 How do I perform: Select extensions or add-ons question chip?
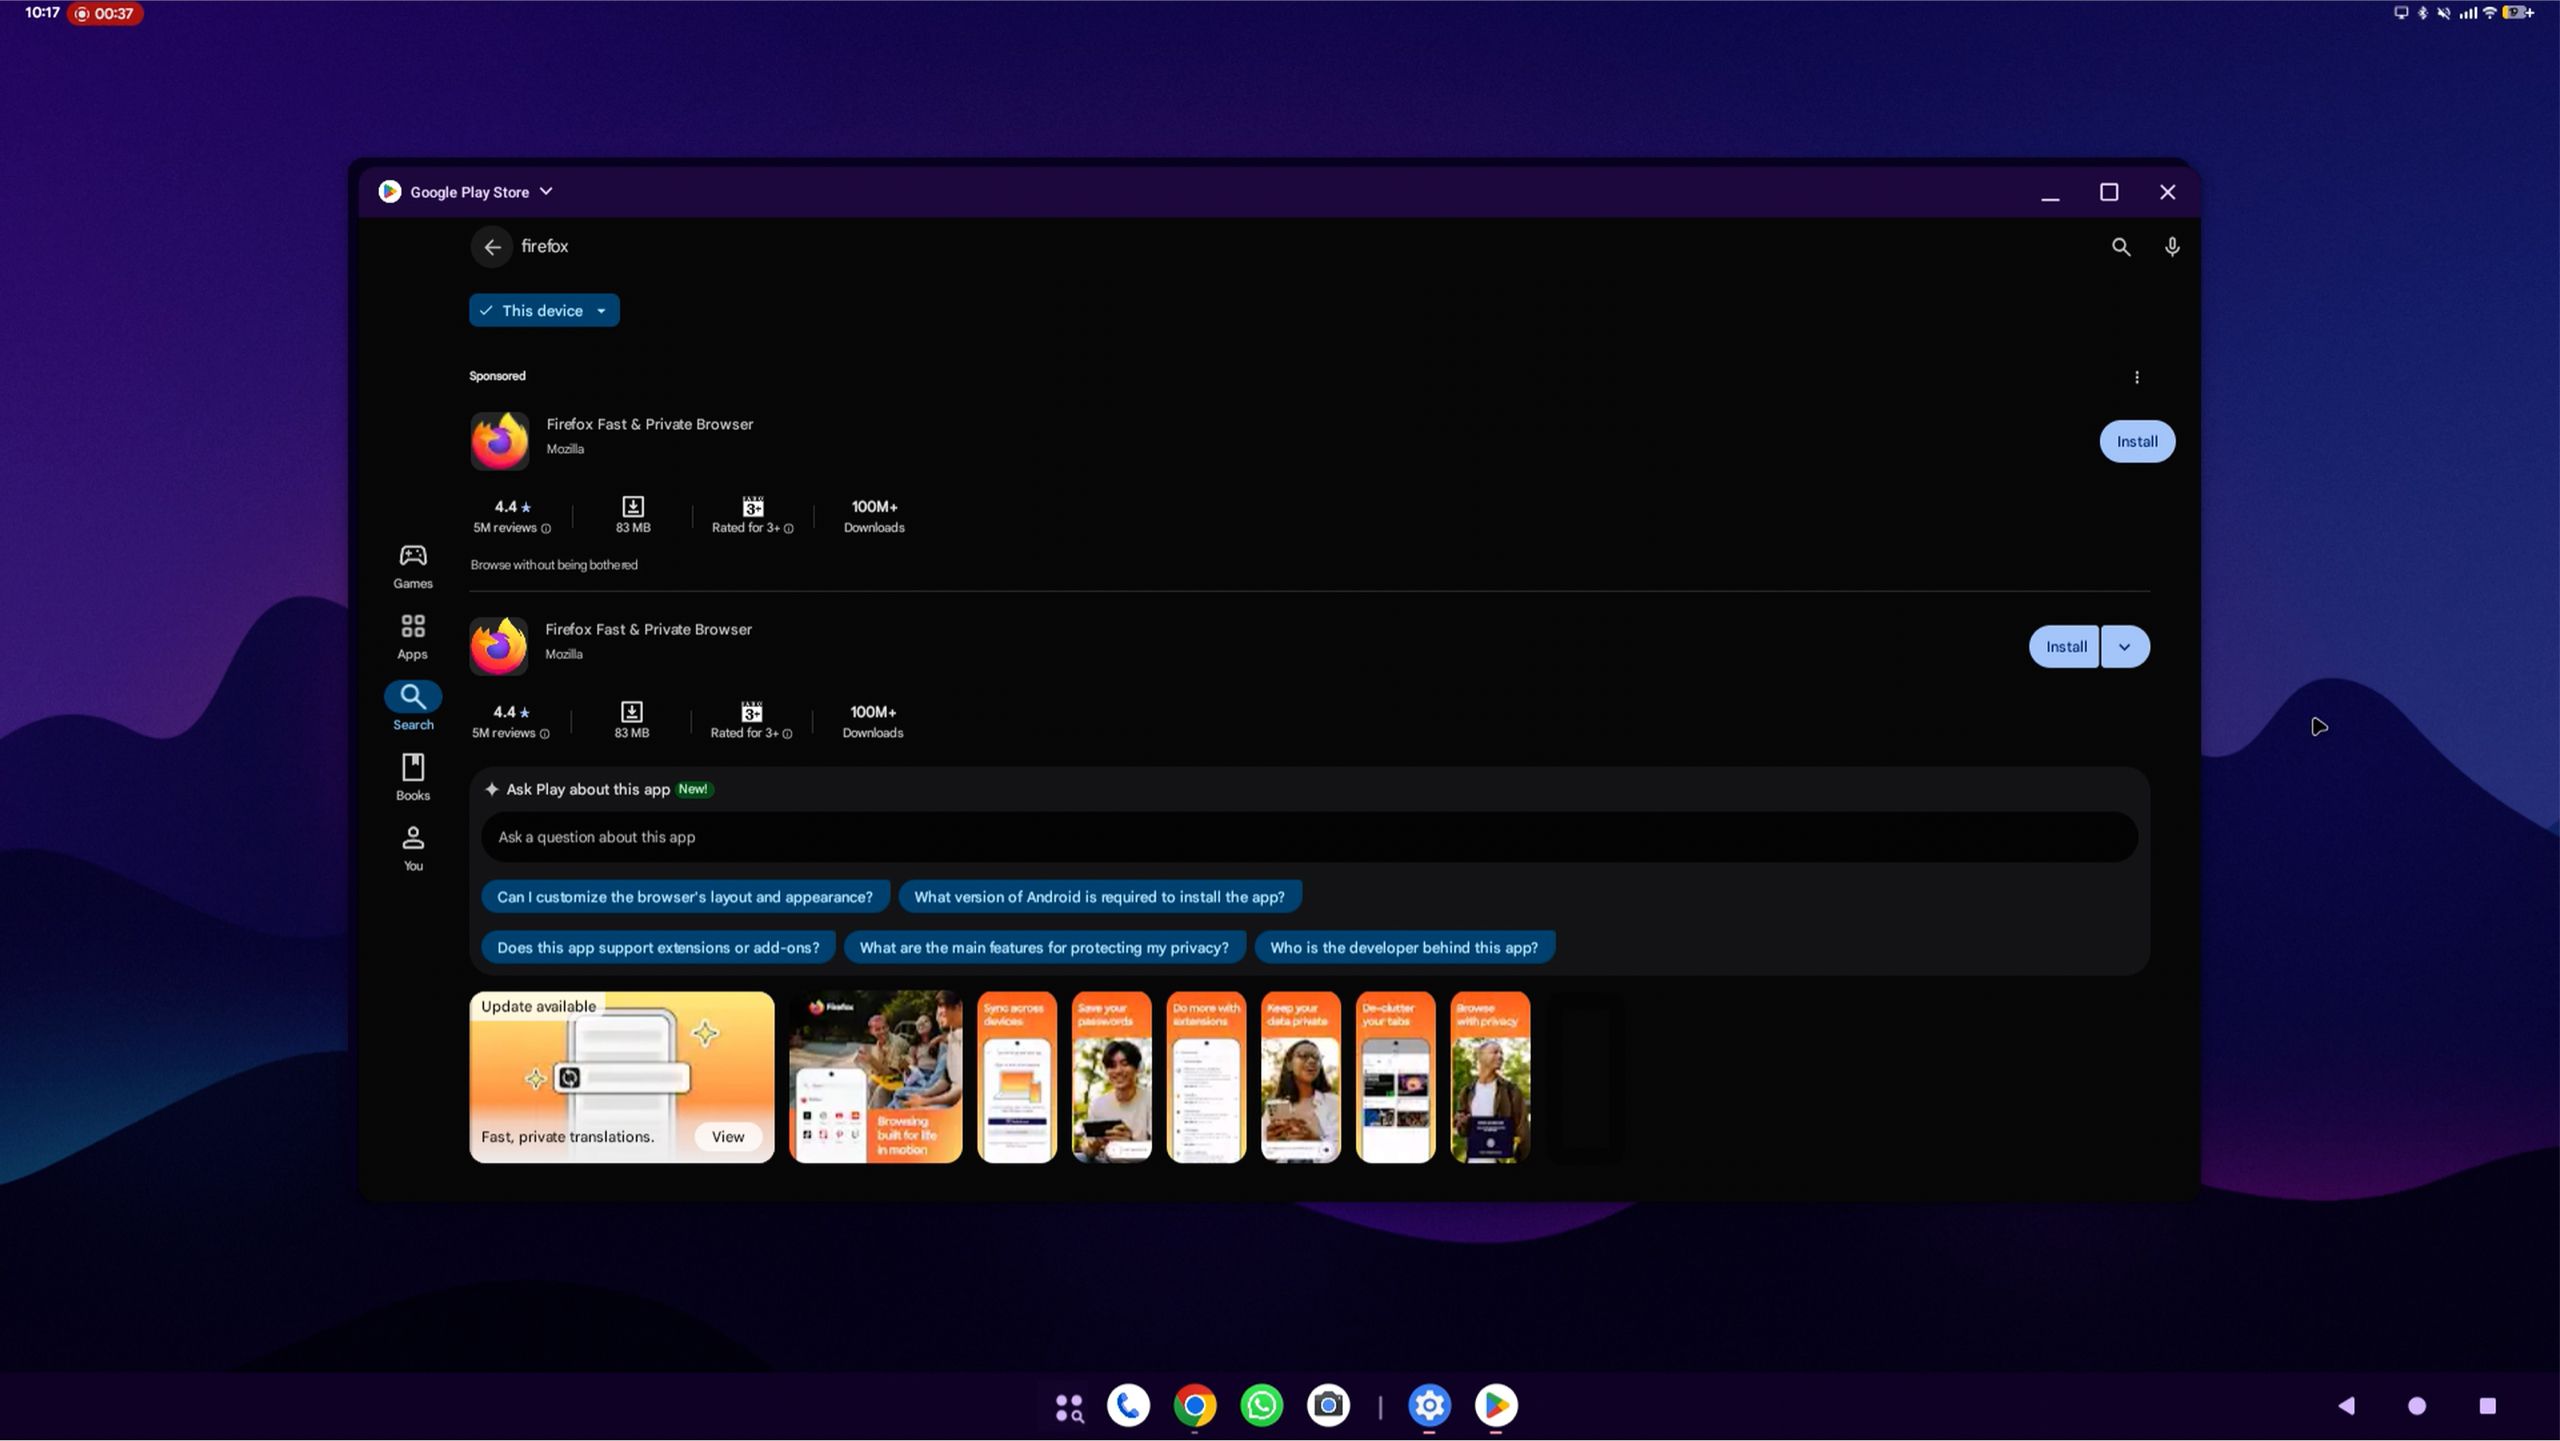click(658, 948)
